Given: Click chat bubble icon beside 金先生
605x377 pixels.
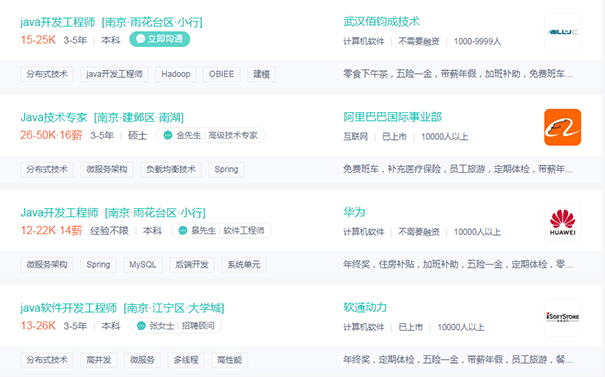Looking at the screenshot, I should click(x=167, y=135).
